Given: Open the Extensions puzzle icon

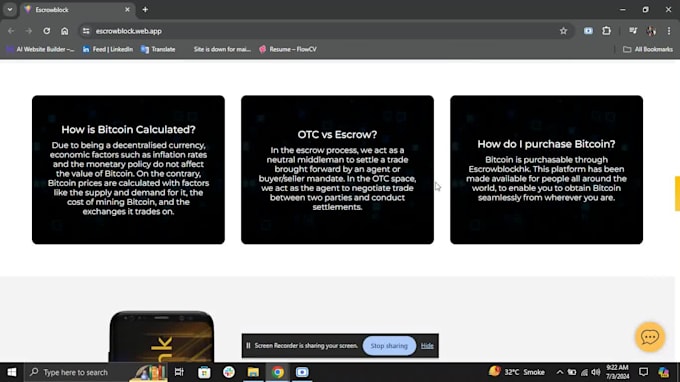Looking at the screenshot, I should [x=607, y=31].
